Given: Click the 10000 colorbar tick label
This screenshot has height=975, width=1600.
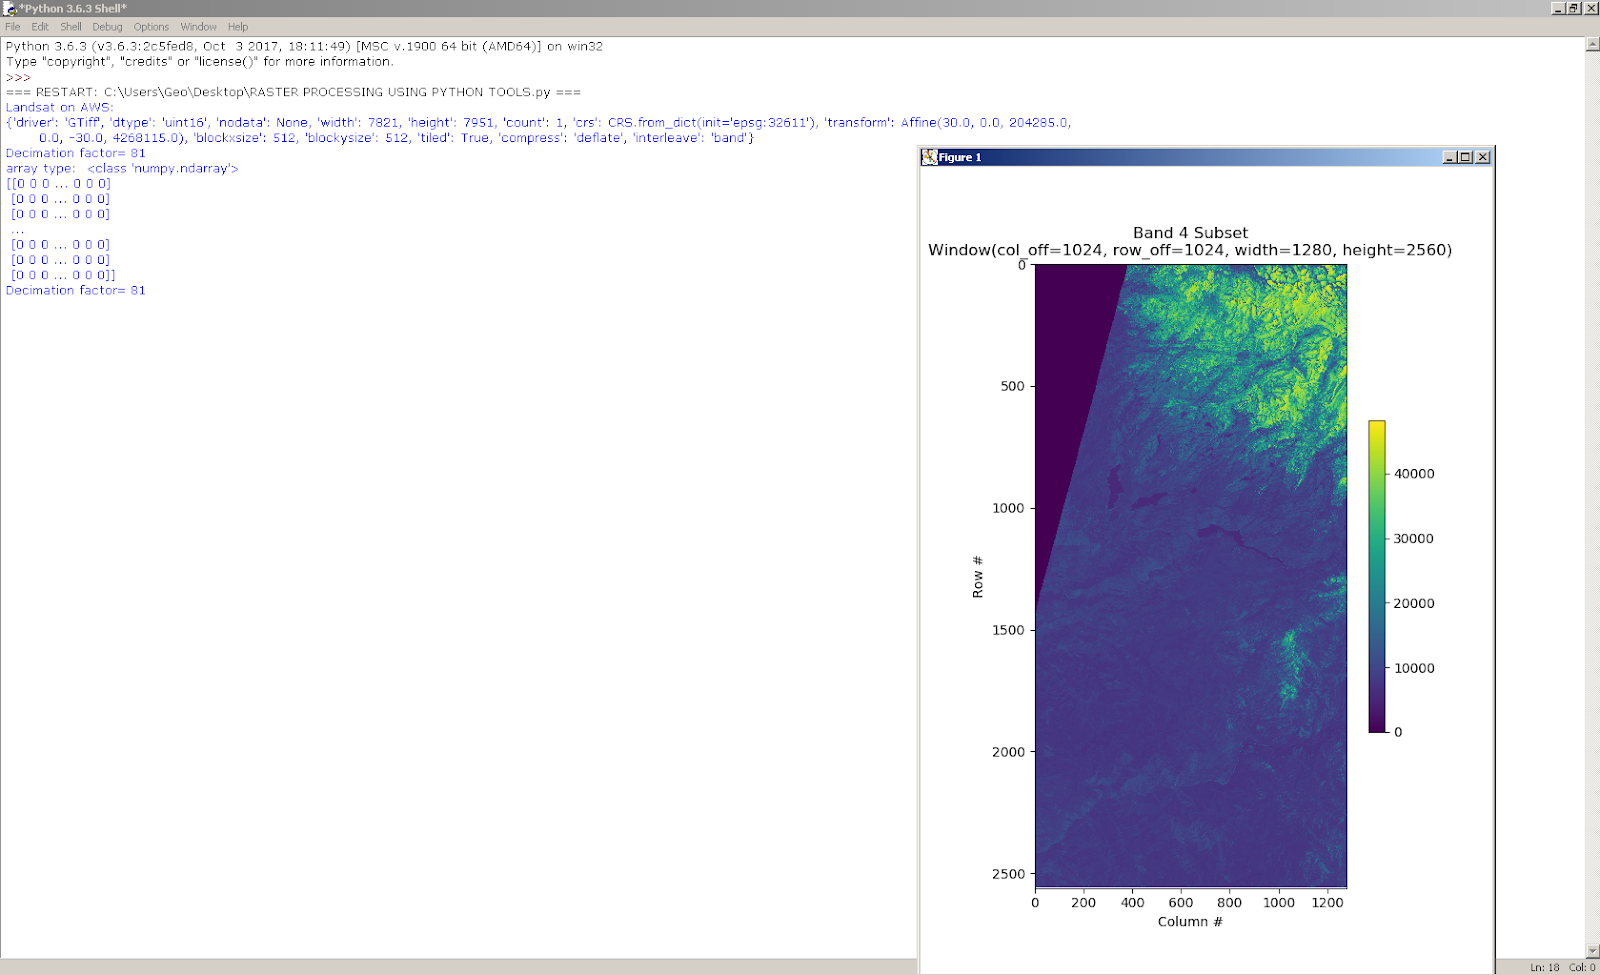Looking at the screenshot, I should pyautogui.click(x=1414, y=668).
